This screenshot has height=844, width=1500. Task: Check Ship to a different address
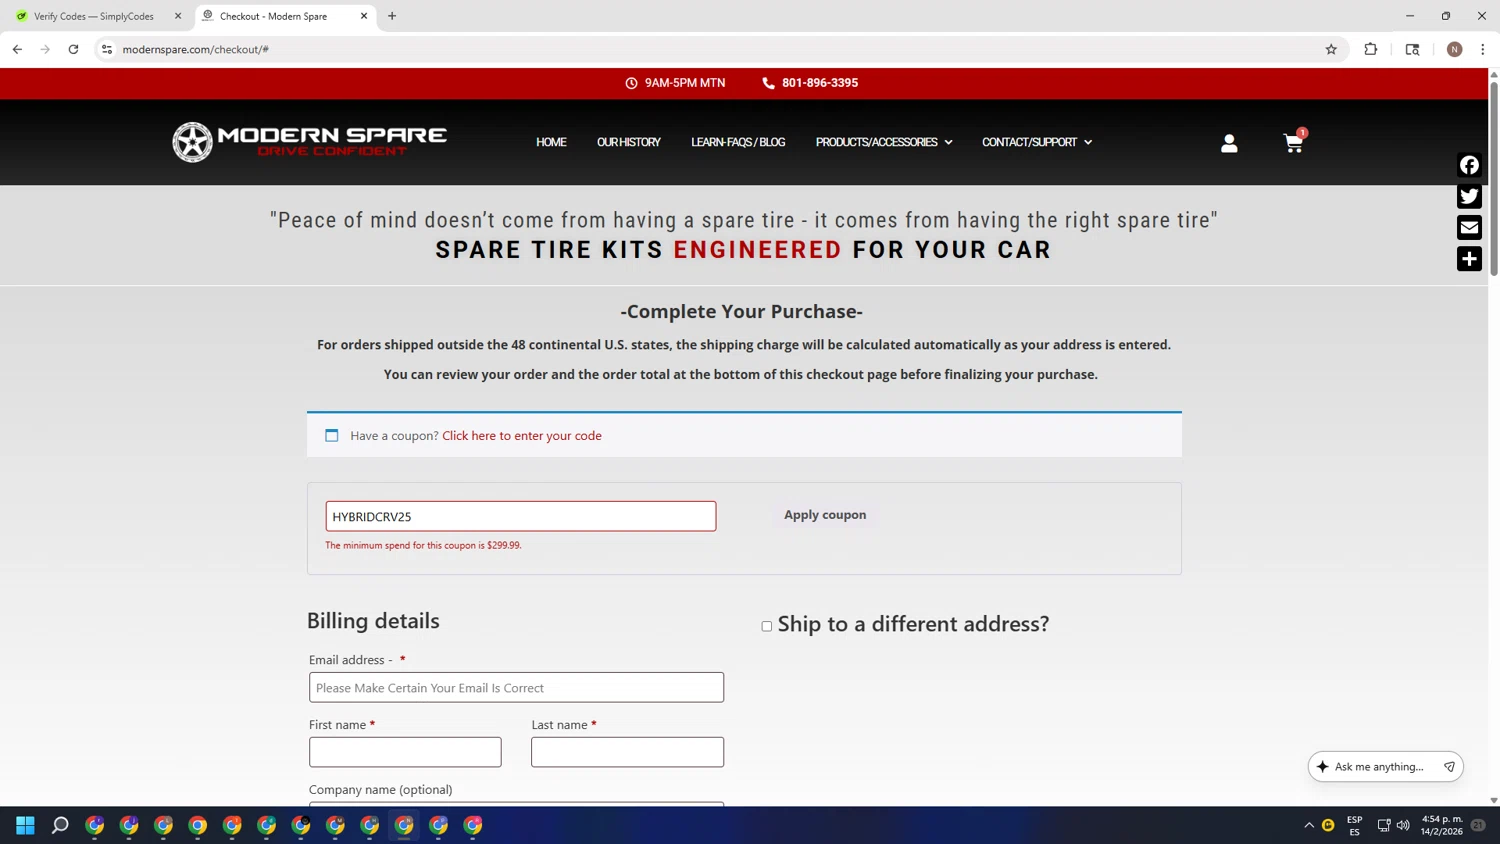click(x=767, y=626)
